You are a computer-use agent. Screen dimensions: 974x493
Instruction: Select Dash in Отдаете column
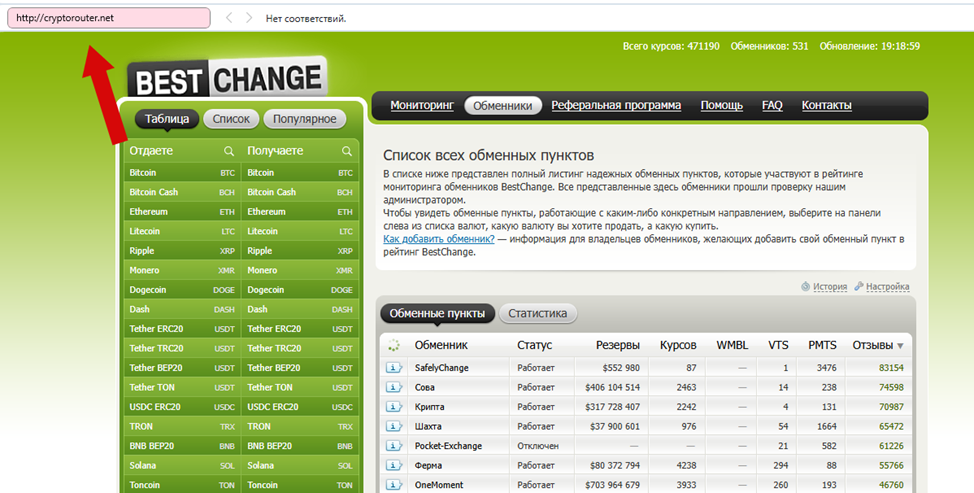pos(182,309)
